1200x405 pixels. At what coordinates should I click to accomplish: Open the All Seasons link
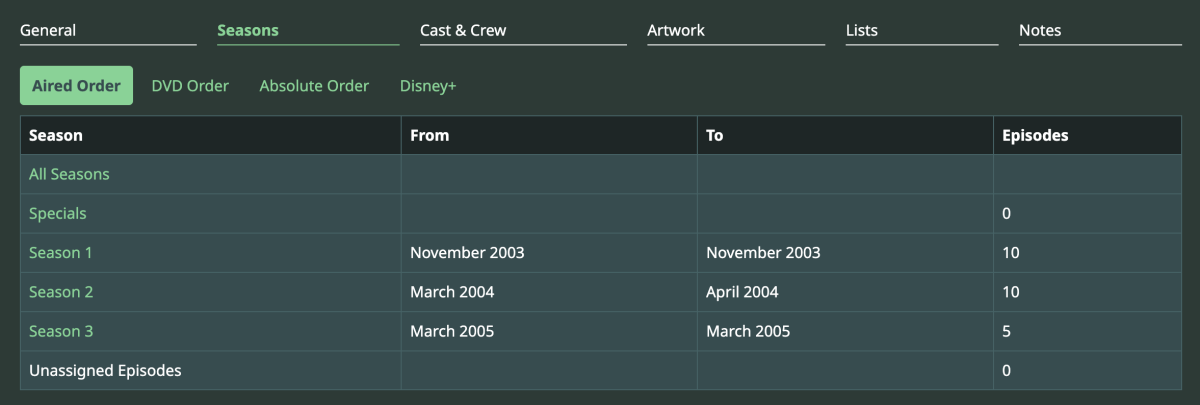[69, 174]
